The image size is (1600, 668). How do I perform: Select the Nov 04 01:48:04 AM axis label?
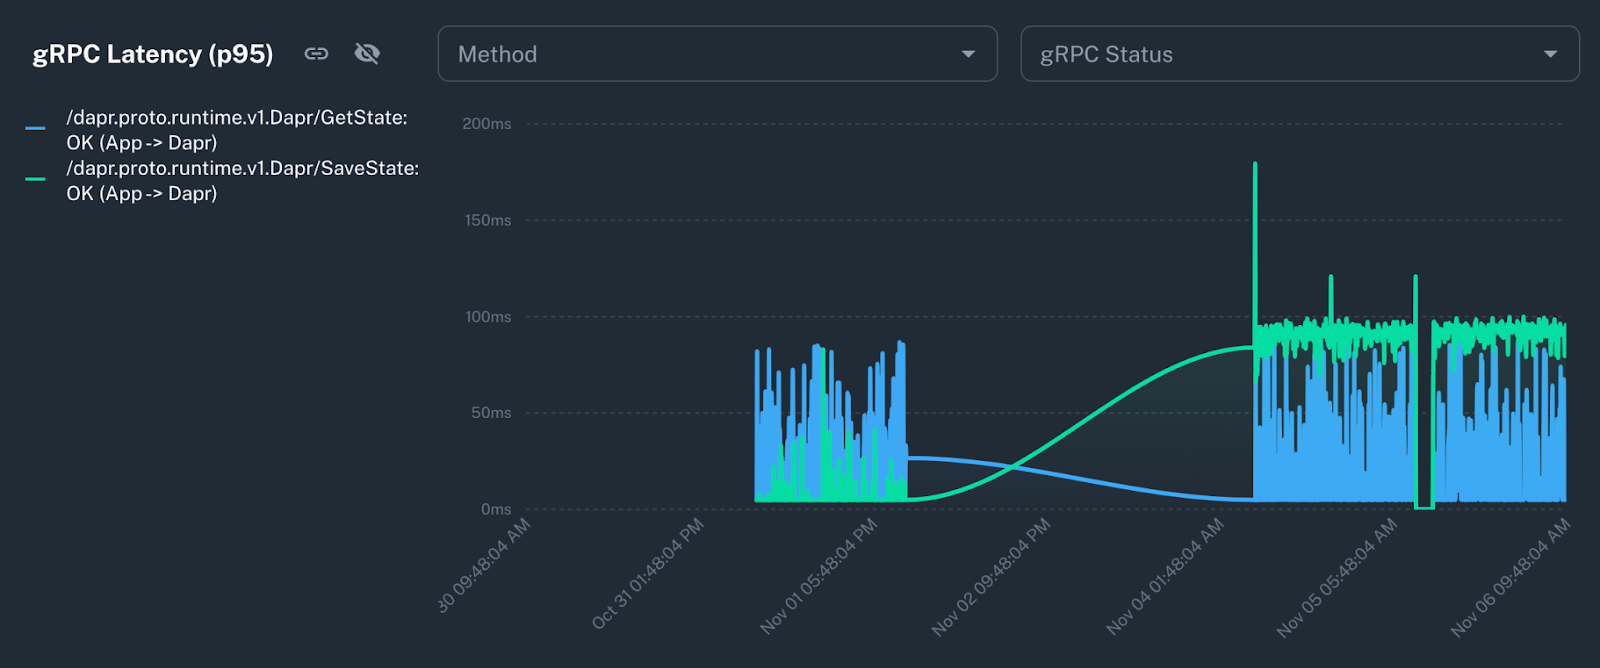pyautogui.click(x=1165, y=575)
